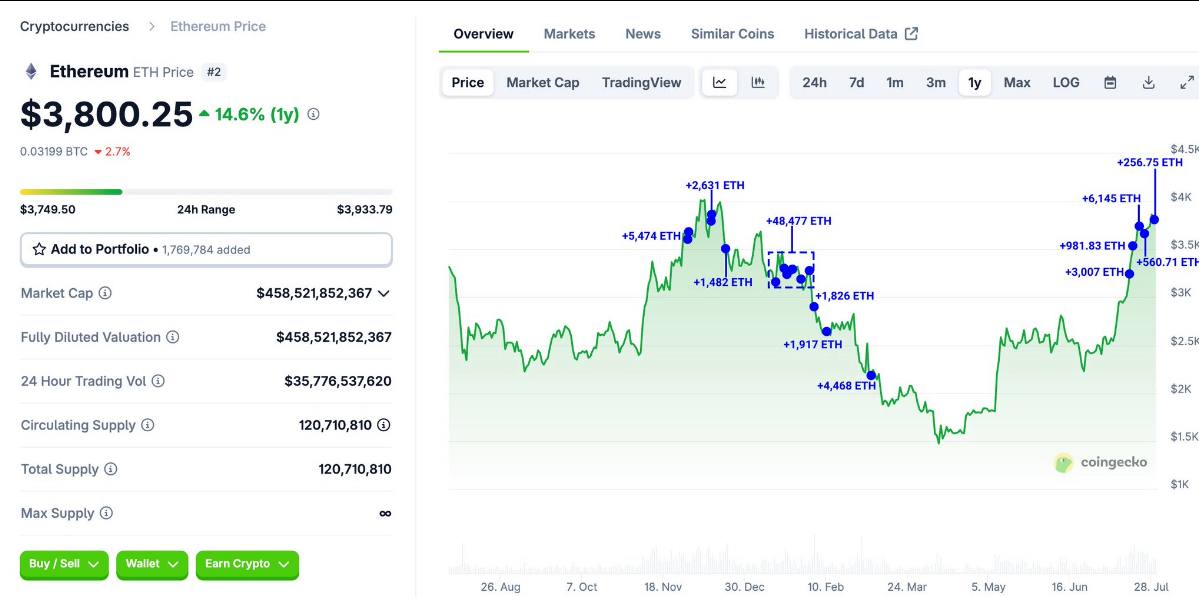Switch to the Markets tab
1199x597 pixels.
pos(569,34)
